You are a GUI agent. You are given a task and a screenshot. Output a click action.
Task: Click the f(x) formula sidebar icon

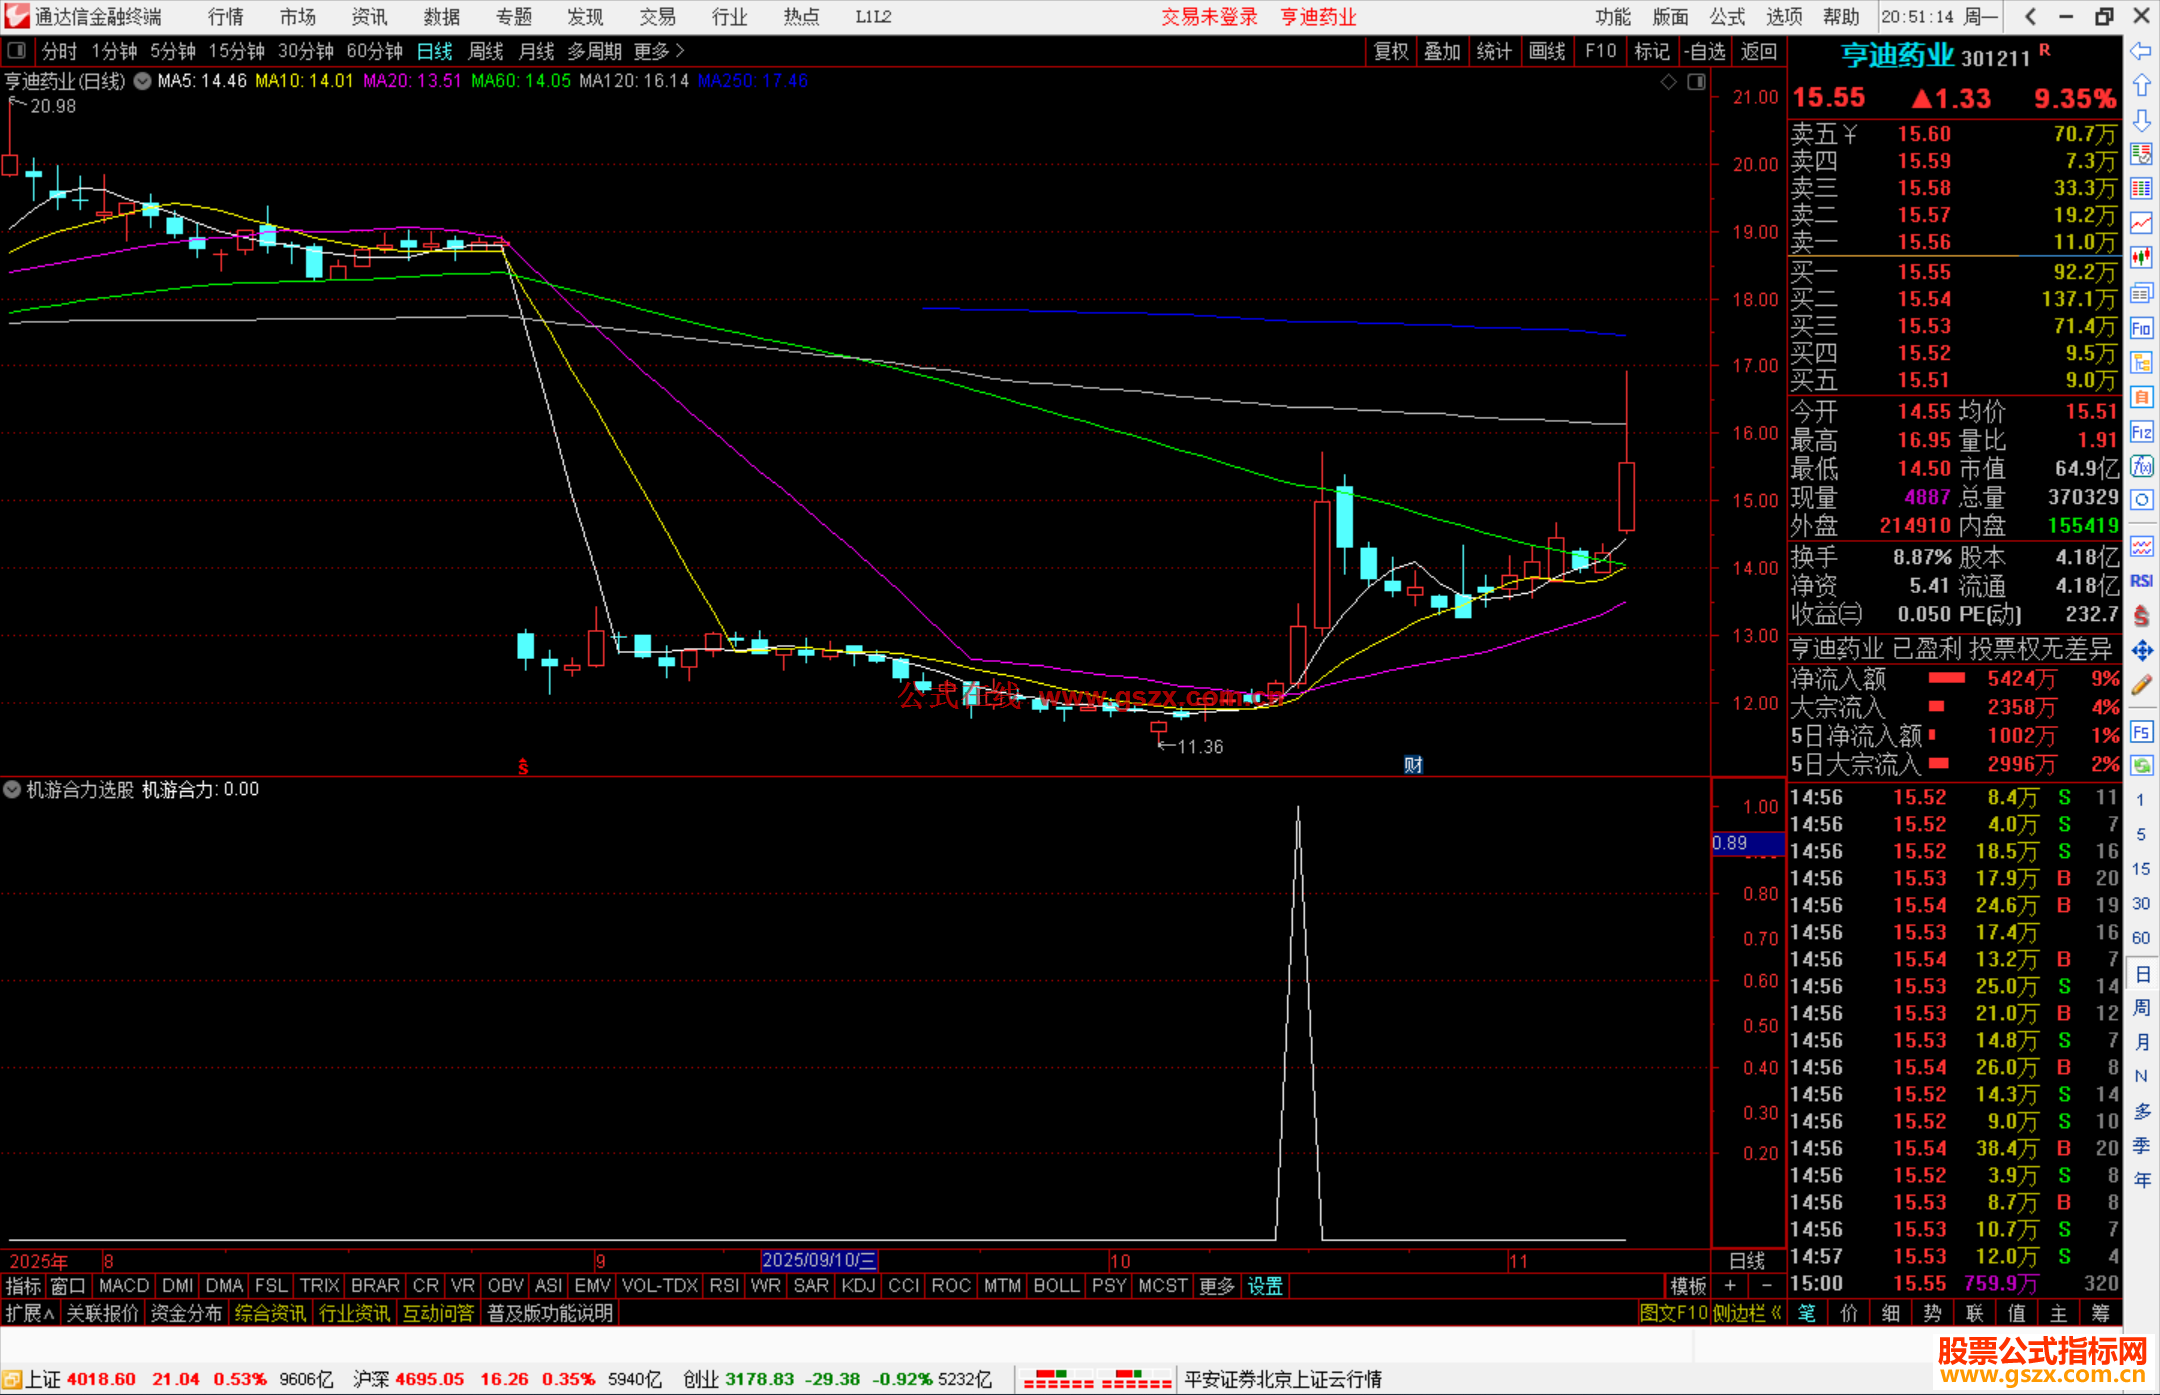[x=2141, y=467]
